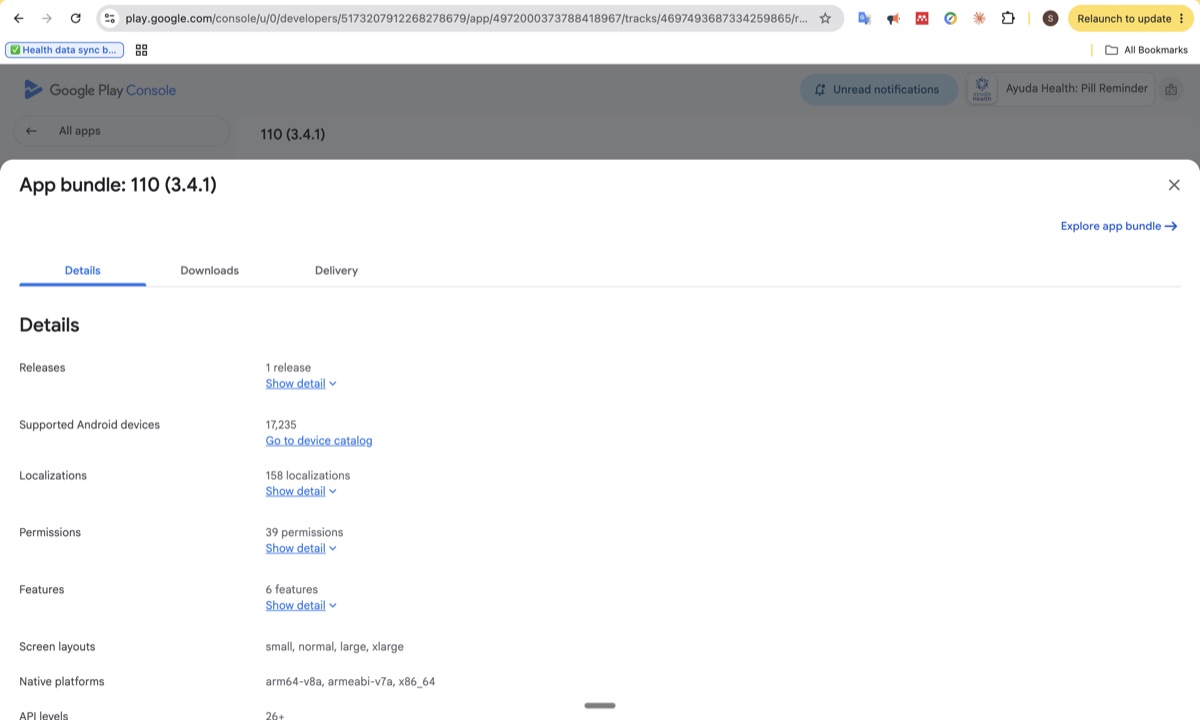Click the browser forward arrow
The height and width of the screenshot is (720, 1200).
pyautogui.click(x=46, y=18)
